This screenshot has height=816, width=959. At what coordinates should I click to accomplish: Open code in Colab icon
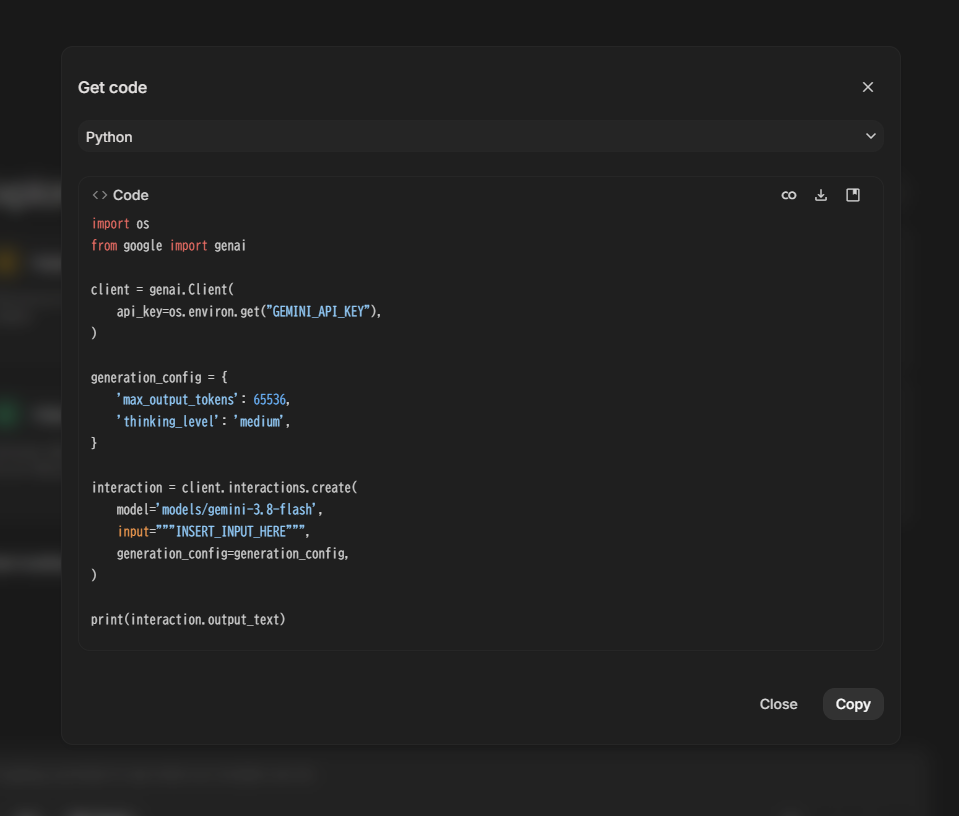click(789, 195)
